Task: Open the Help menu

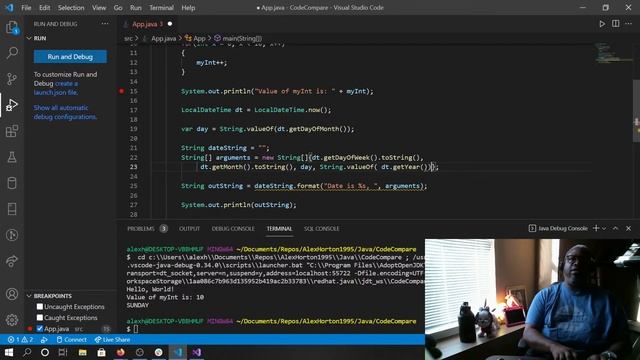Action: [188, 8]
